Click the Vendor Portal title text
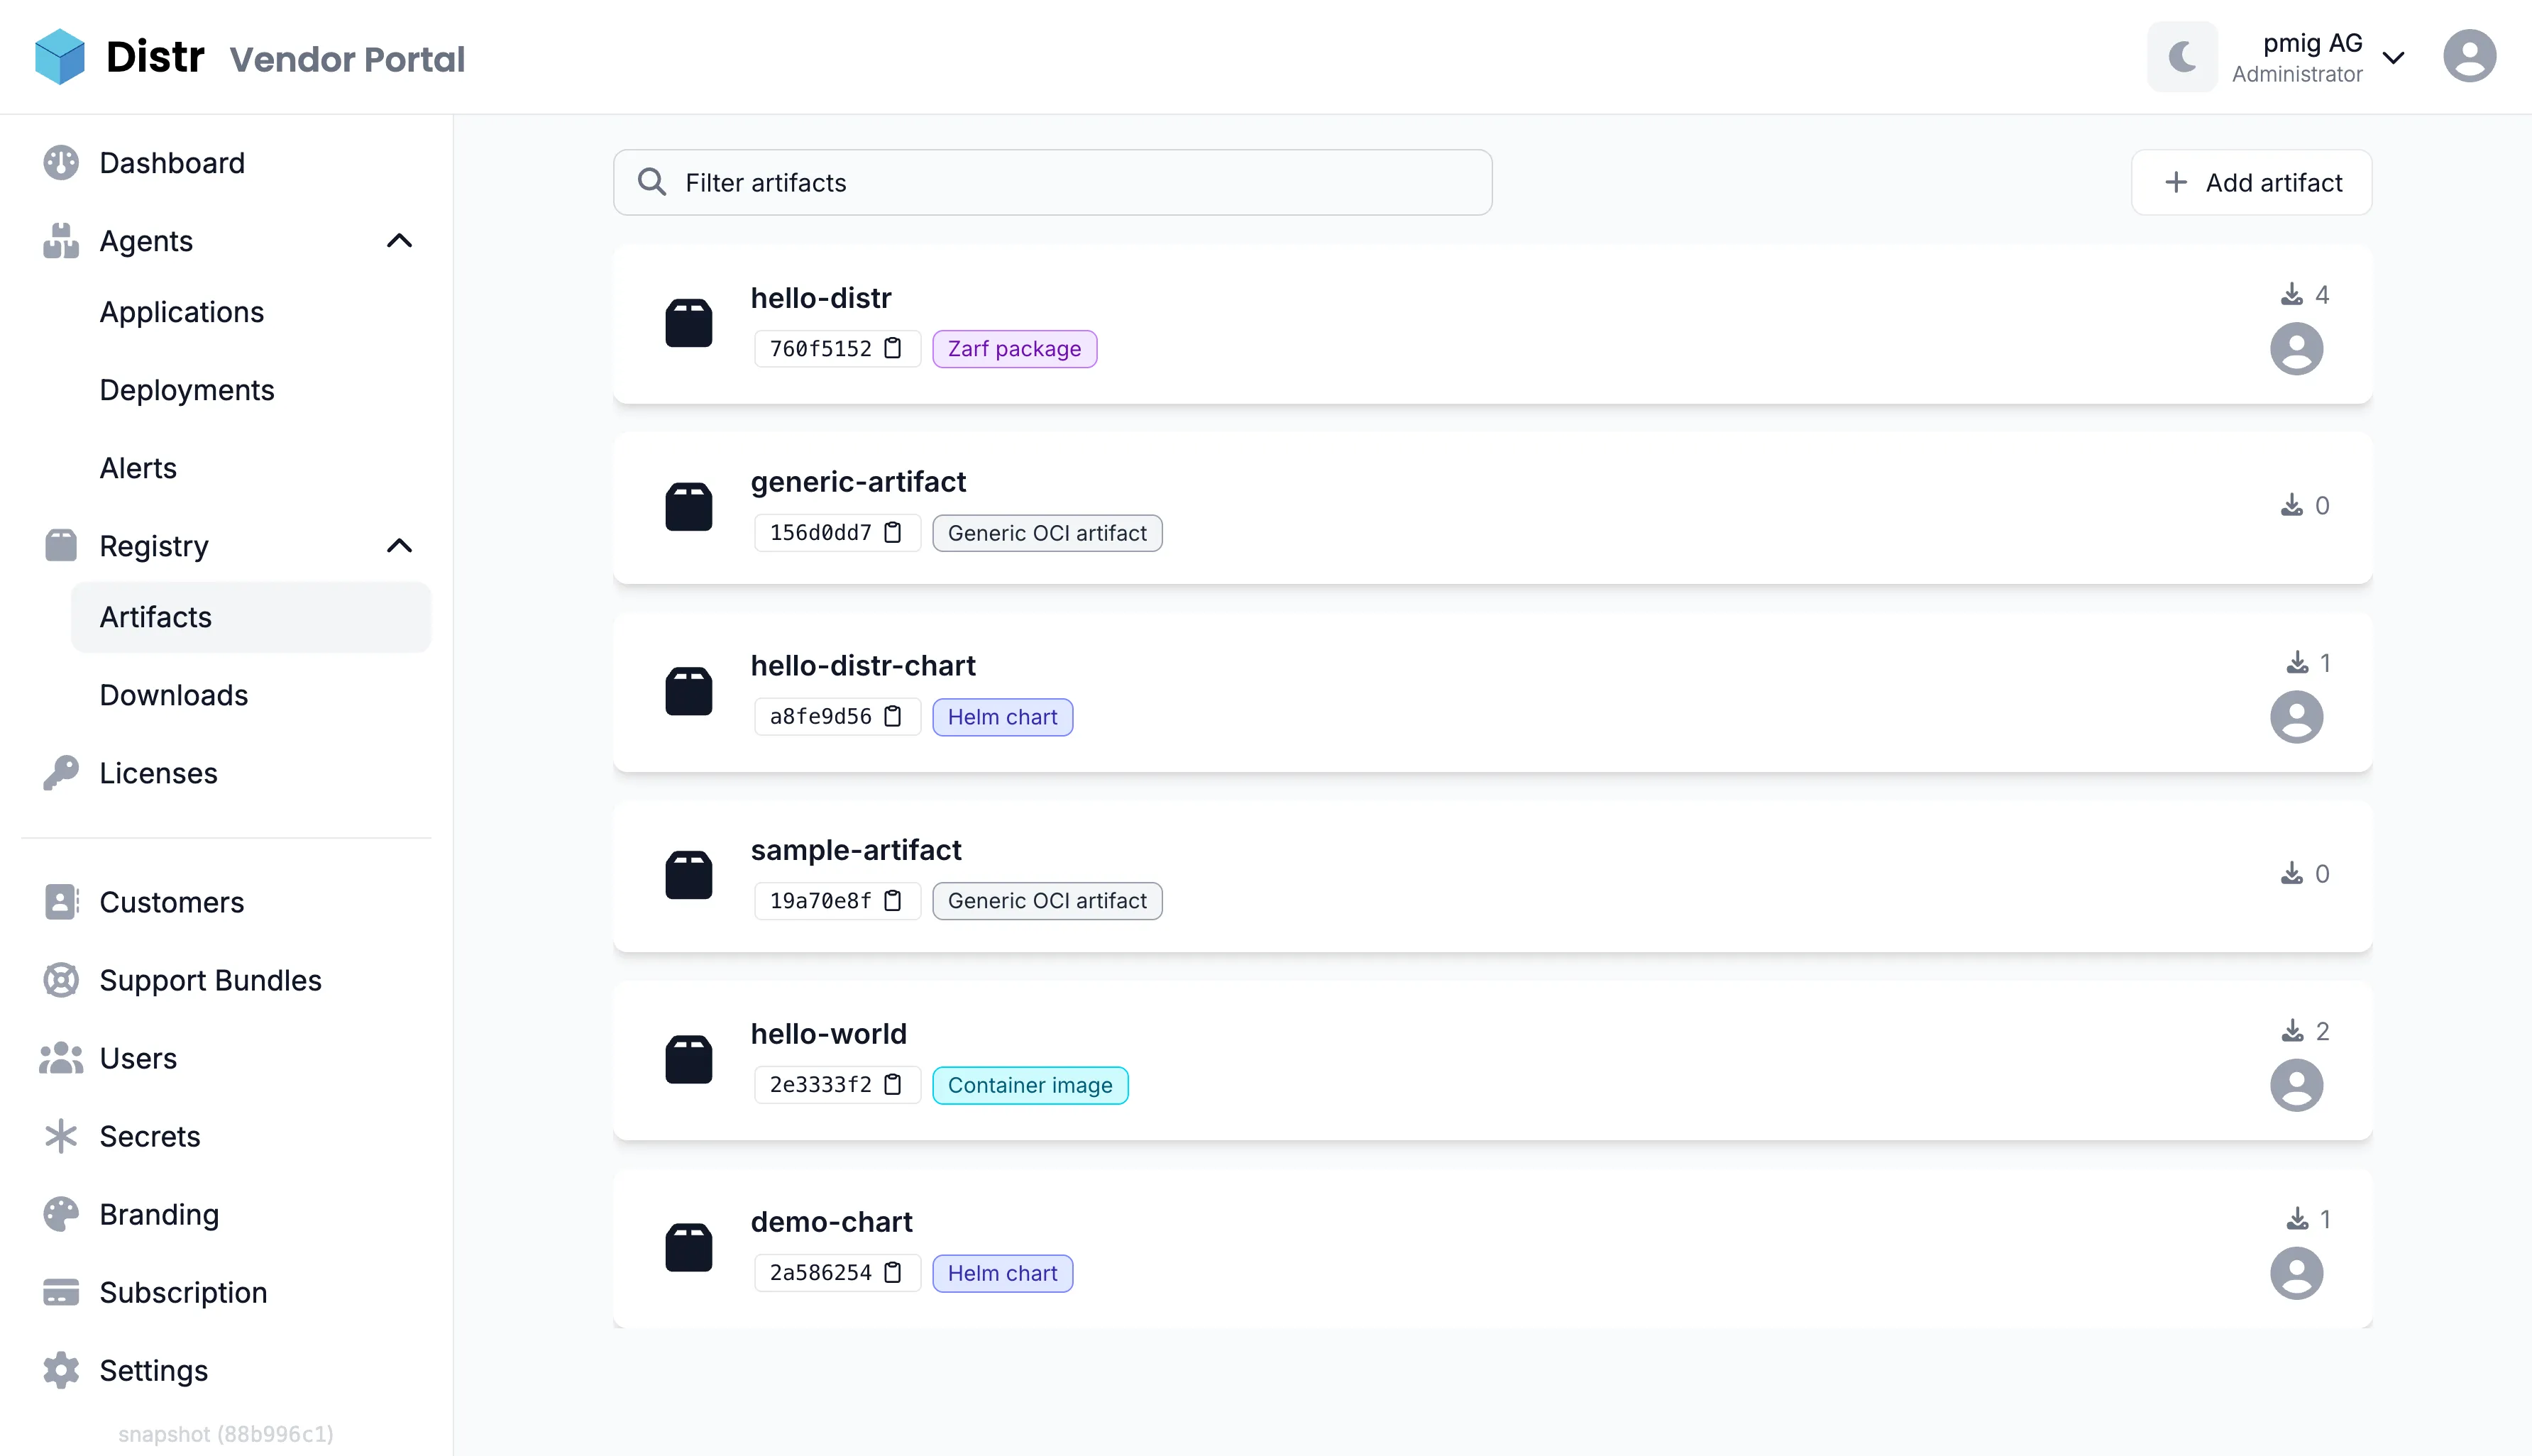 (x=347, y=59)
